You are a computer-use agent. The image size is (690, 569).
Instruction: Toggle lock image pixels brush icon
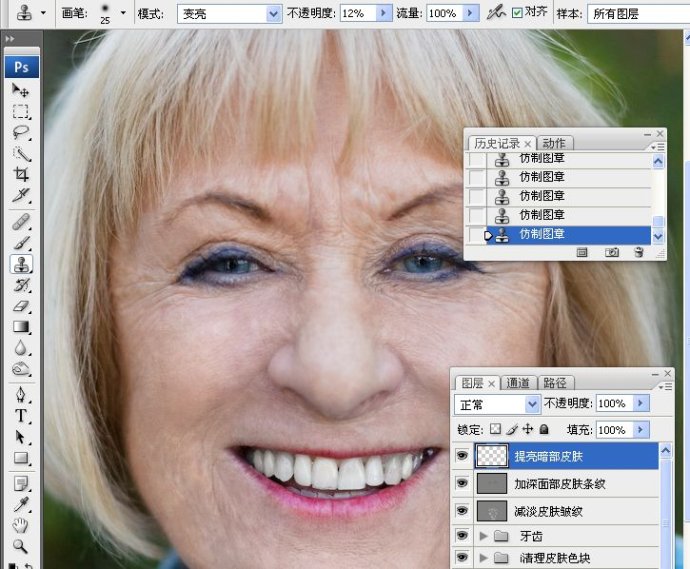click(x=512, y=429)
